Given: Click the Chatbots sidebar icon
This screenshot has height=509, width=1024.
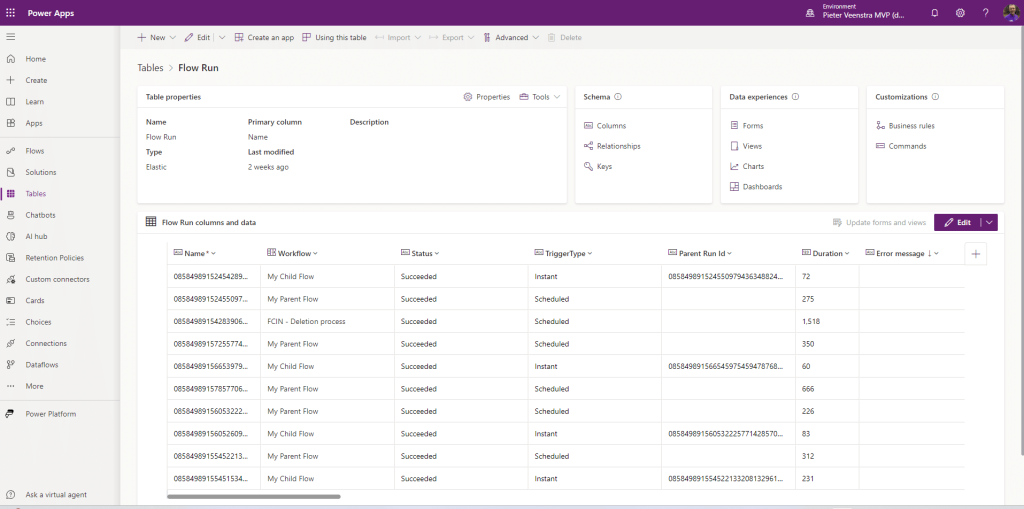Looking at the screenshot, I should pos(10,215).
